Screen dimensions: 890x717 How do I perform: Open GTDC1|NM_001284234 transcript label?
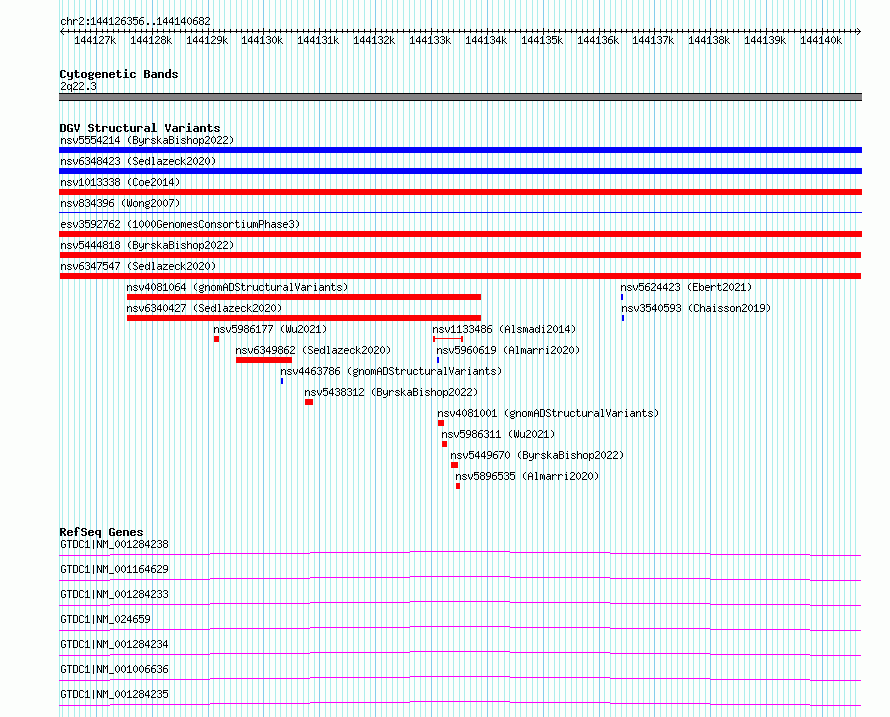(x=114, y=644)
